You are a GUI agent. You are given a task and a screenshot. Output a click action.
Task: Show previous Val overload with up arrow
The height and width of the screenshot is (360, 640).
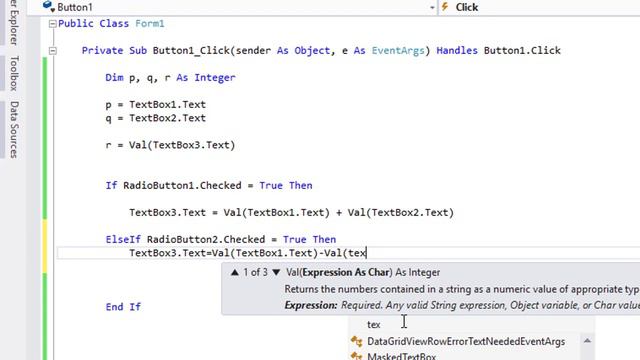click(x=234, y=272)
